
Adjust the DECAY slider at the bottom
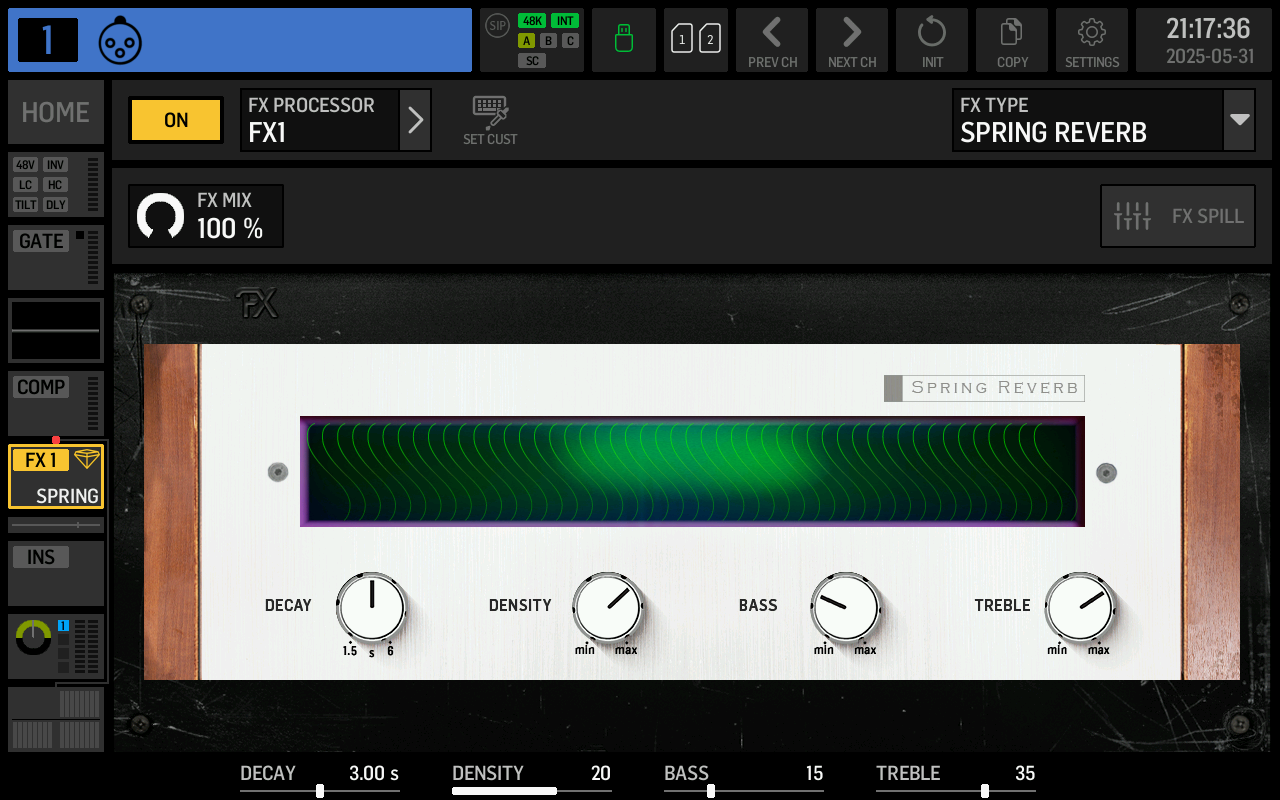(319, 790)
